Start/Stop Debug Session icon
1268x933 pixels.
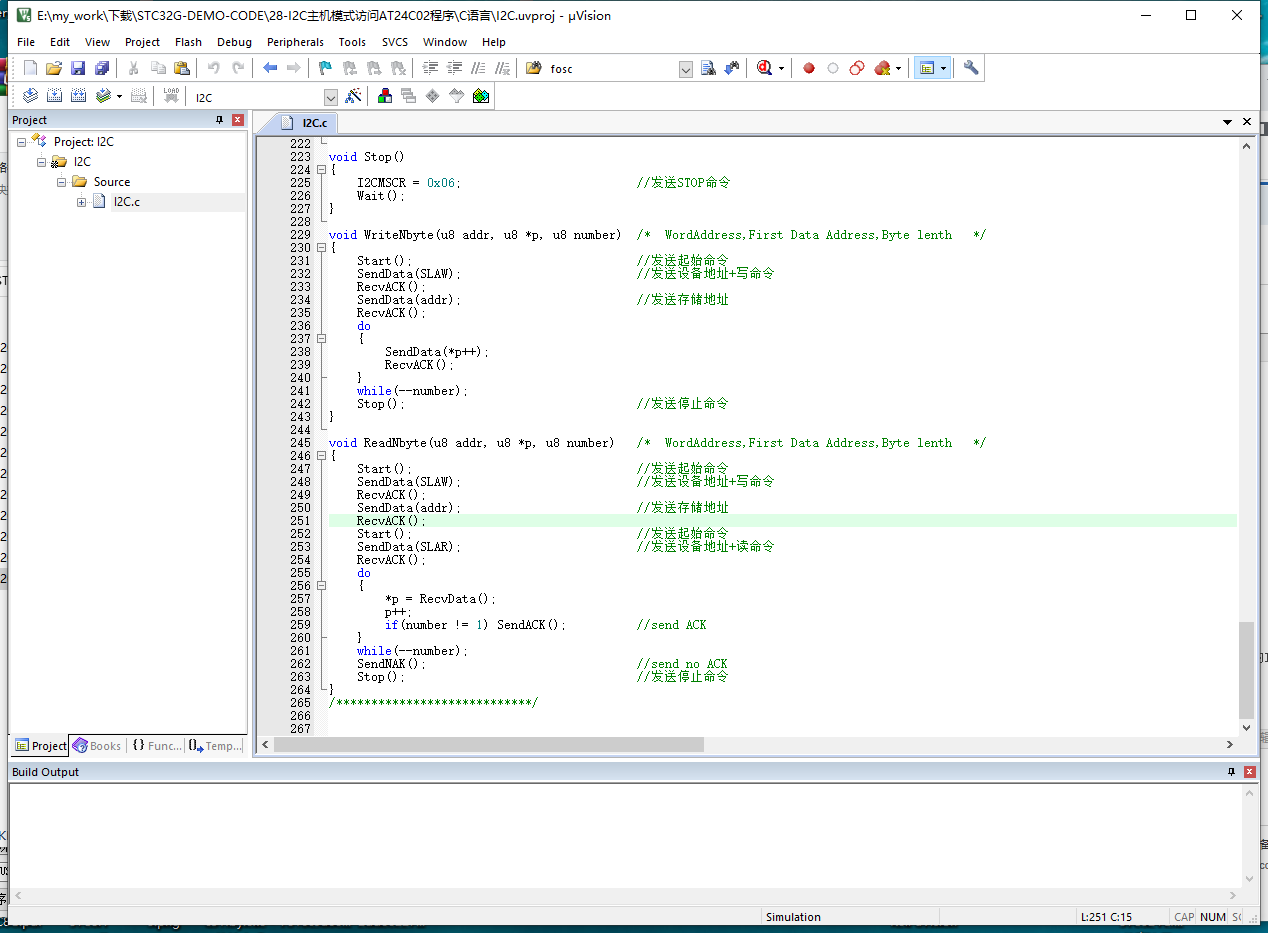tap(764, 68)
